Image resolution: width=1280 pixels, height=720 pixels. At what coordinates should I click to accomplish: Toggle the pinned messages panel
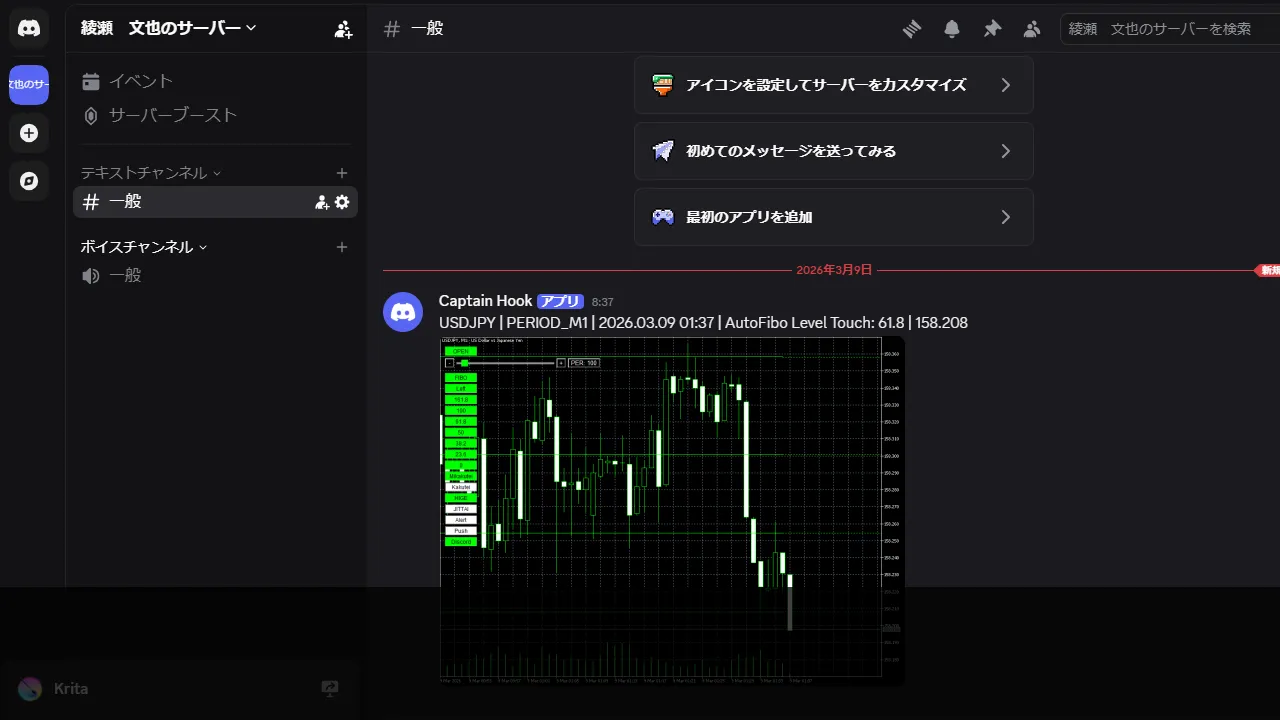click(992, 28)
